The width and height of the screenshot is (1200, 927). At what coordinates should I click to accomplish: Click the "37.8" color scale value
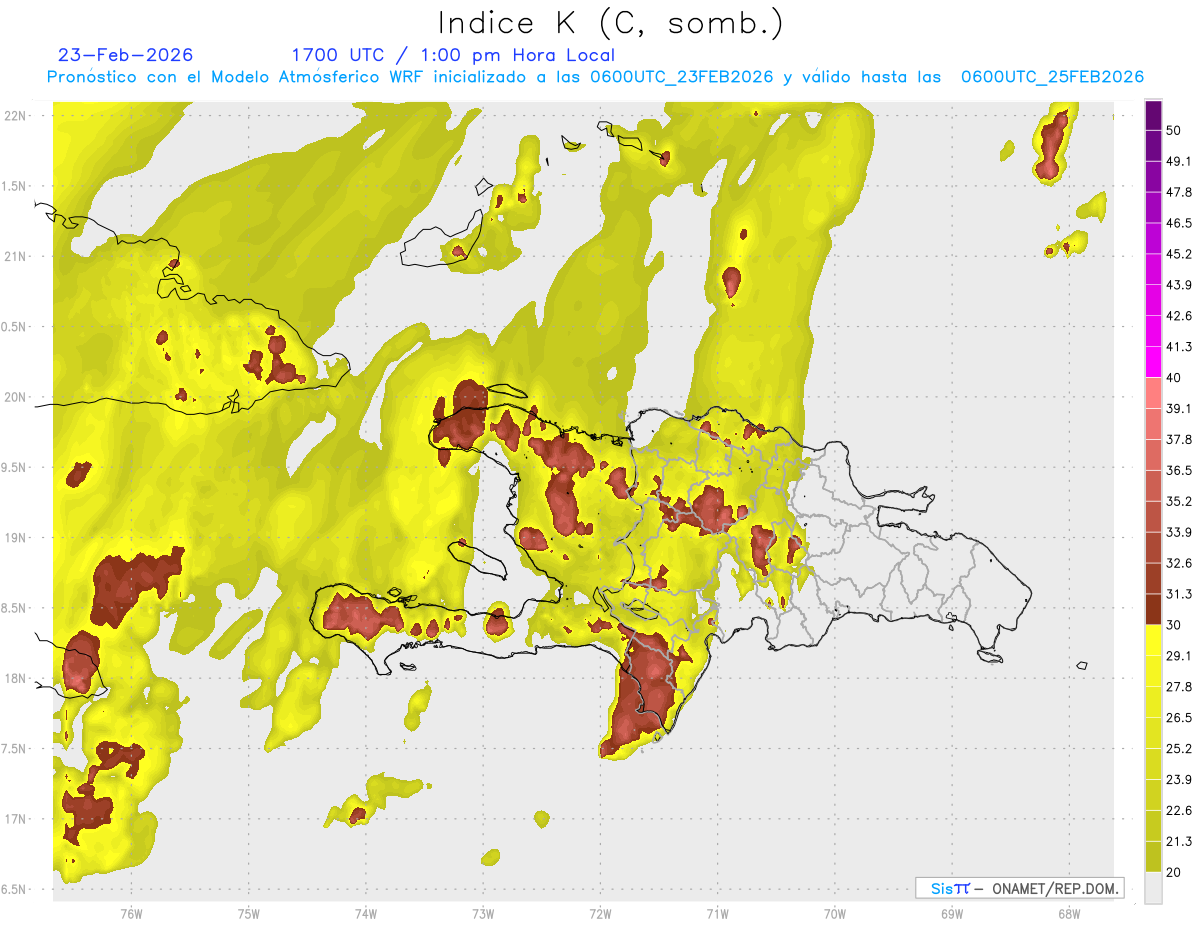pyautogui.click(x=1178, y=439)
